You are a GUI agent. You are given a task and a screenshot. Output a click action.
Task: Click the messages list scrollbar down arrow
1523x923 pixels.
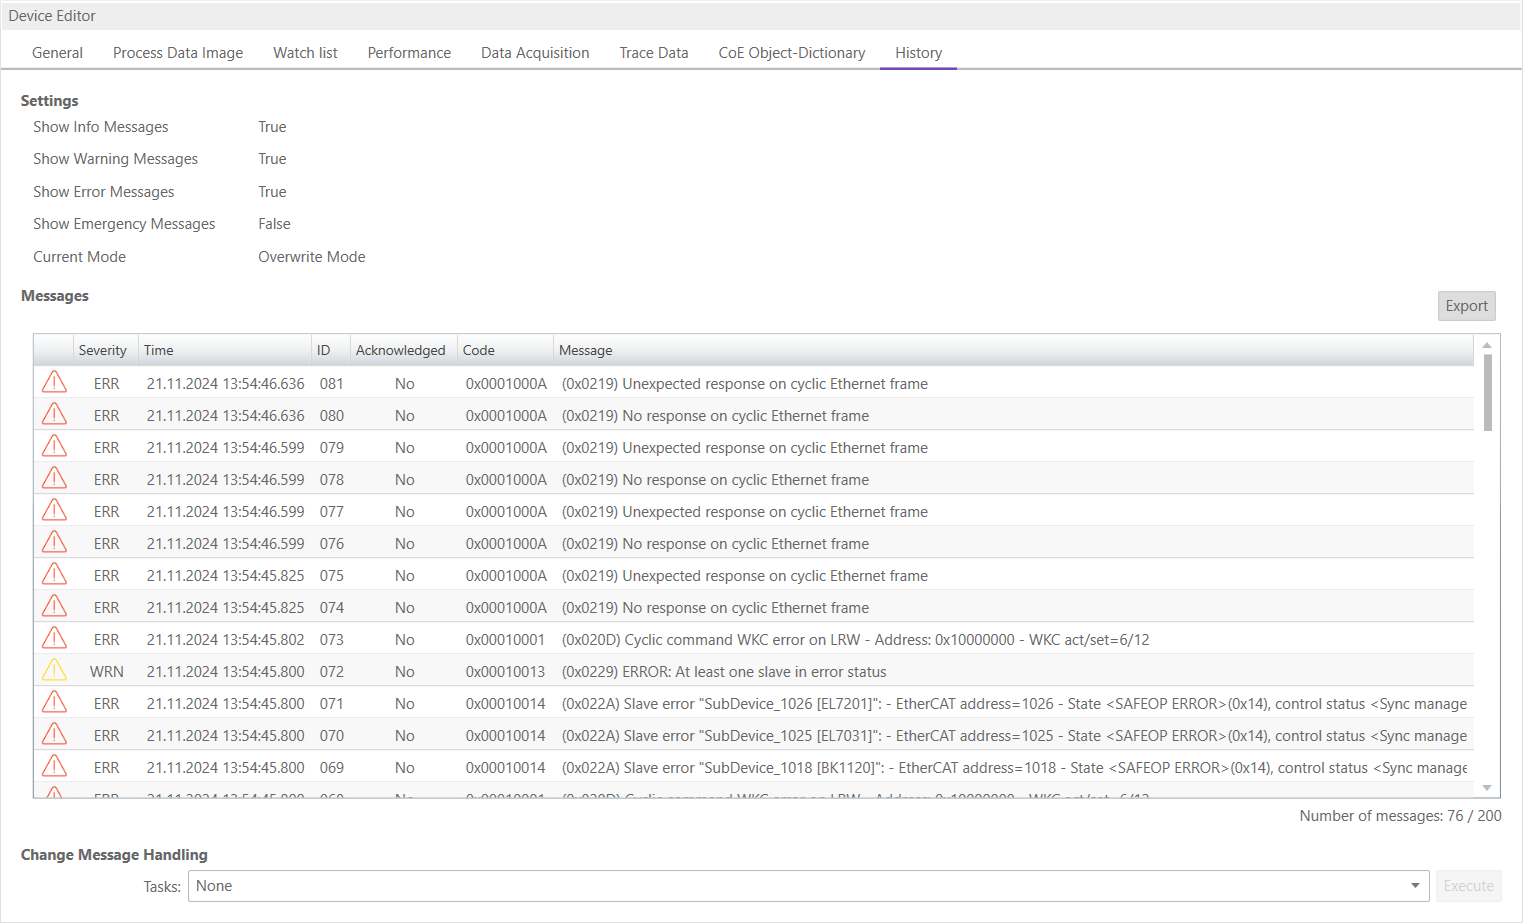[1487, 788]
